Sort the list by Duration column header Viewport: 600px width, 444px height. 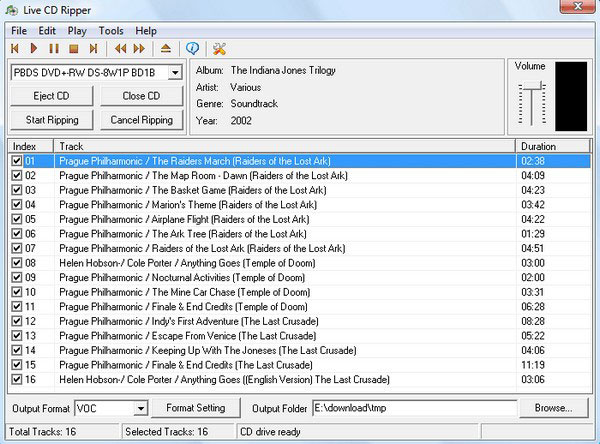[x=552, y=146]
